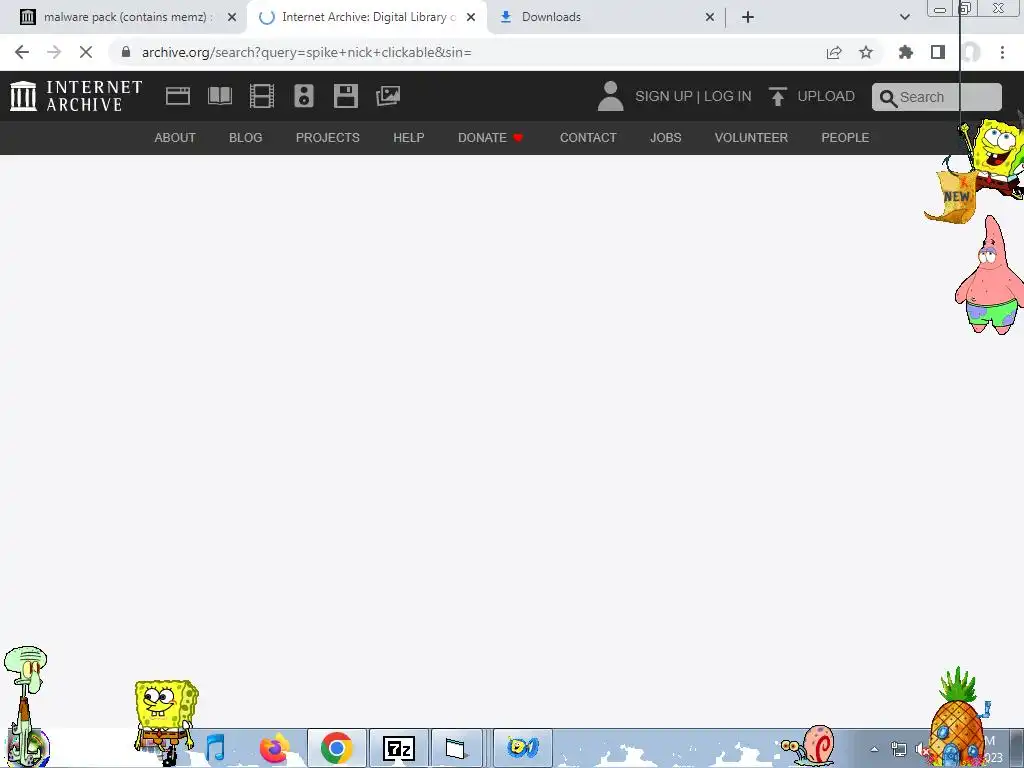Viewport: 1024px width, 768px height.
Task: Switch to the Downloads tab
Action: pos(606,17)
